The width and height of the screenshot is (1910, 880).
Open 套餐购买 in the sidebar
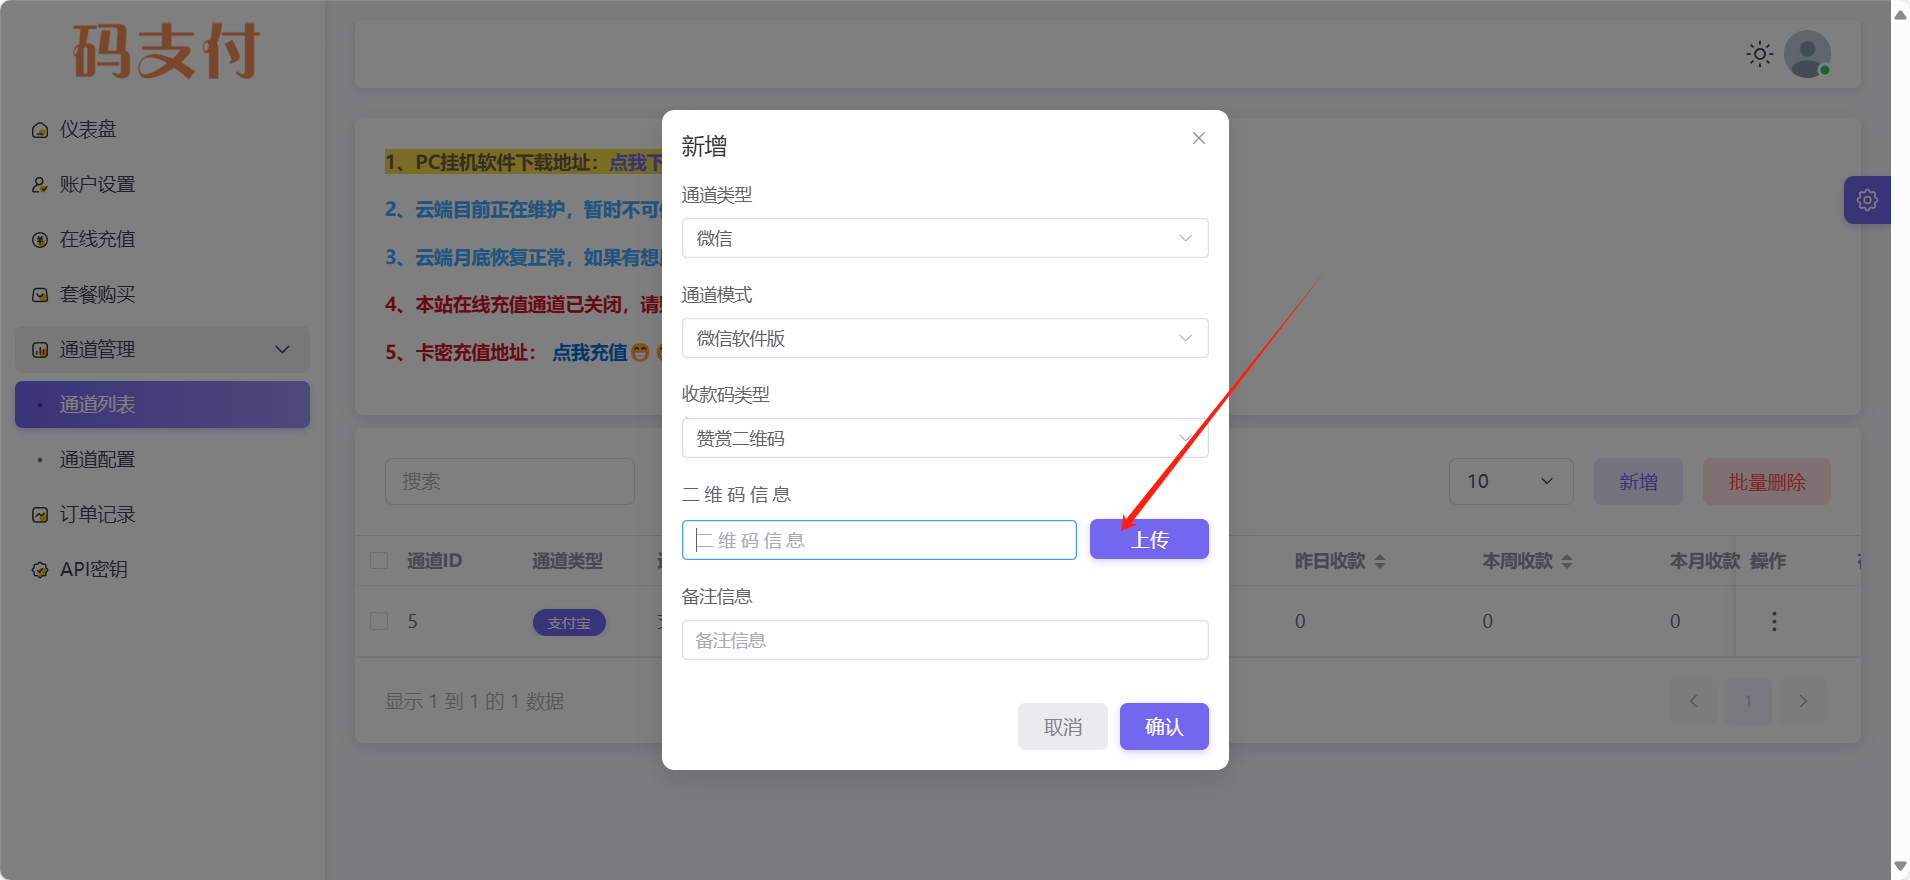162,295
